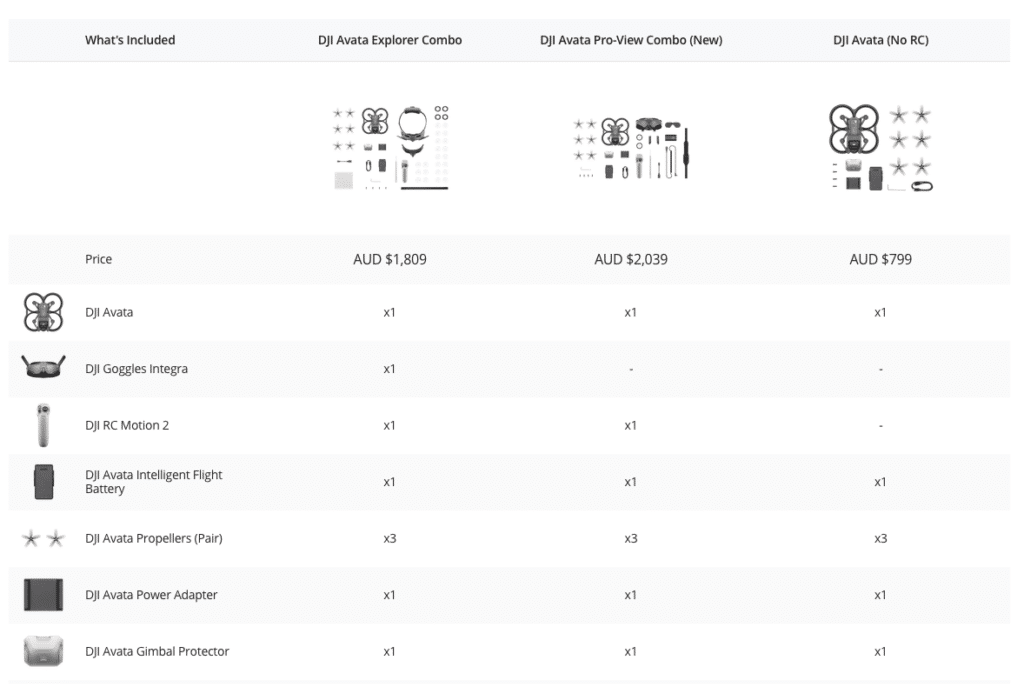Open the Explorer Combo product image
This screenshot has width=1024, height=687.
pyautogui.click(x=390, y=147)
